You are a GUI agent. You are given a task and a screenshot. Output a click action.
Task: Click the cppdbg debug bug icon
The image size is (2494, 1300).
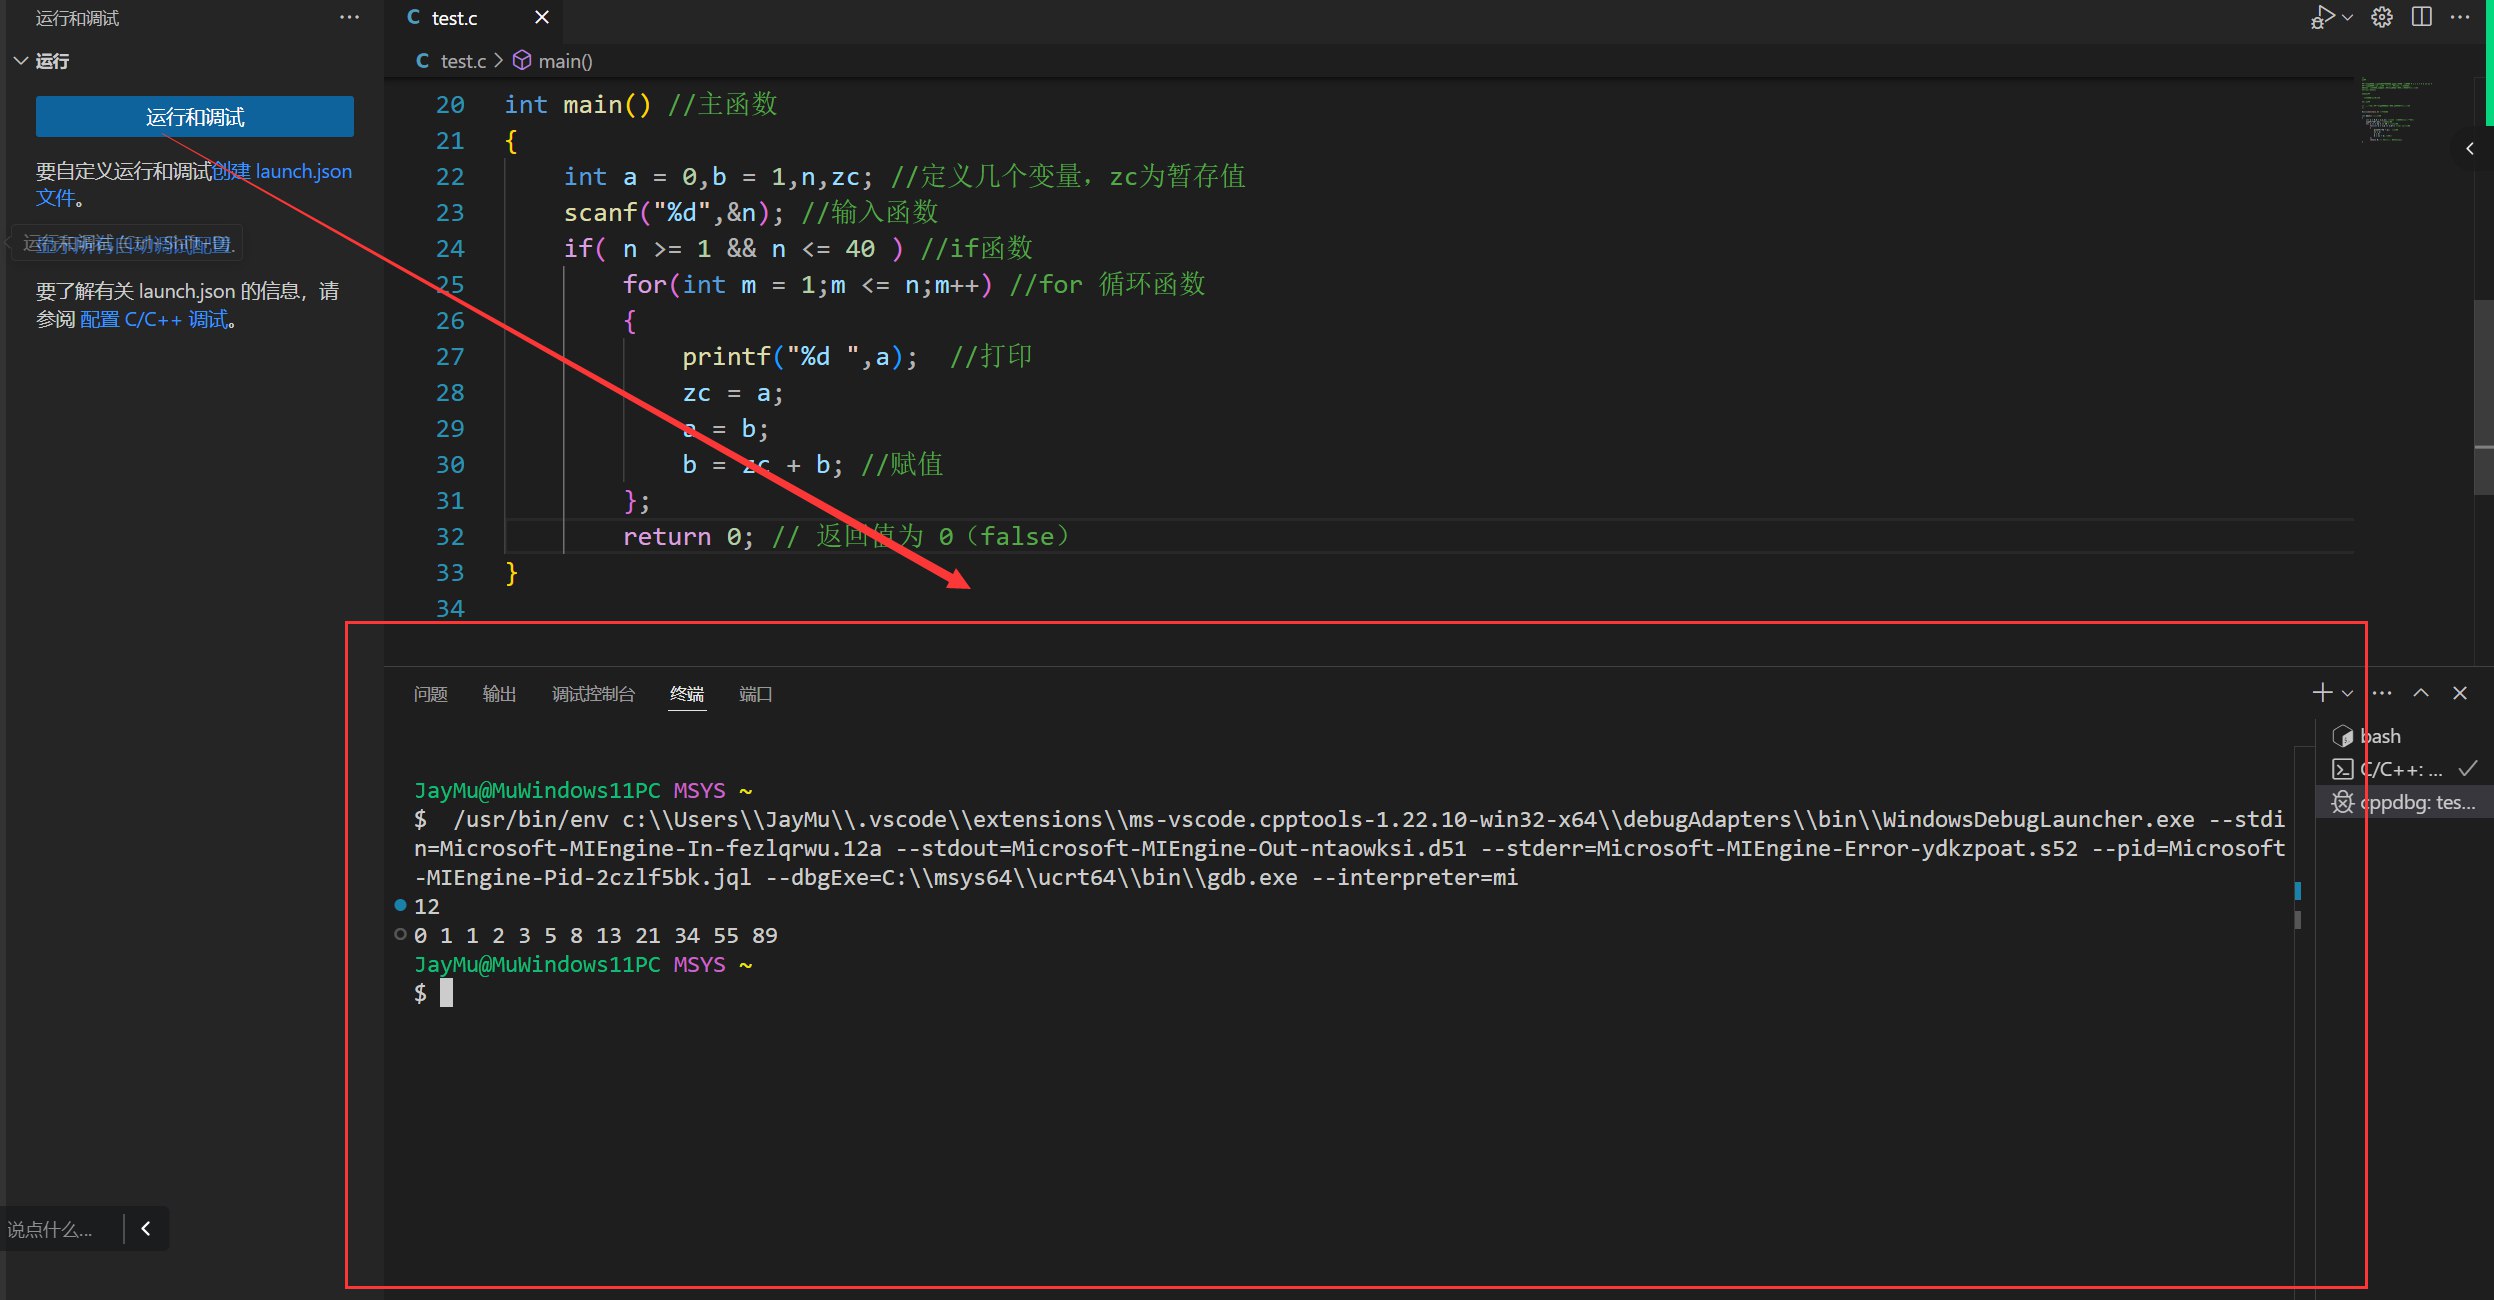(x=2342, y=802)
